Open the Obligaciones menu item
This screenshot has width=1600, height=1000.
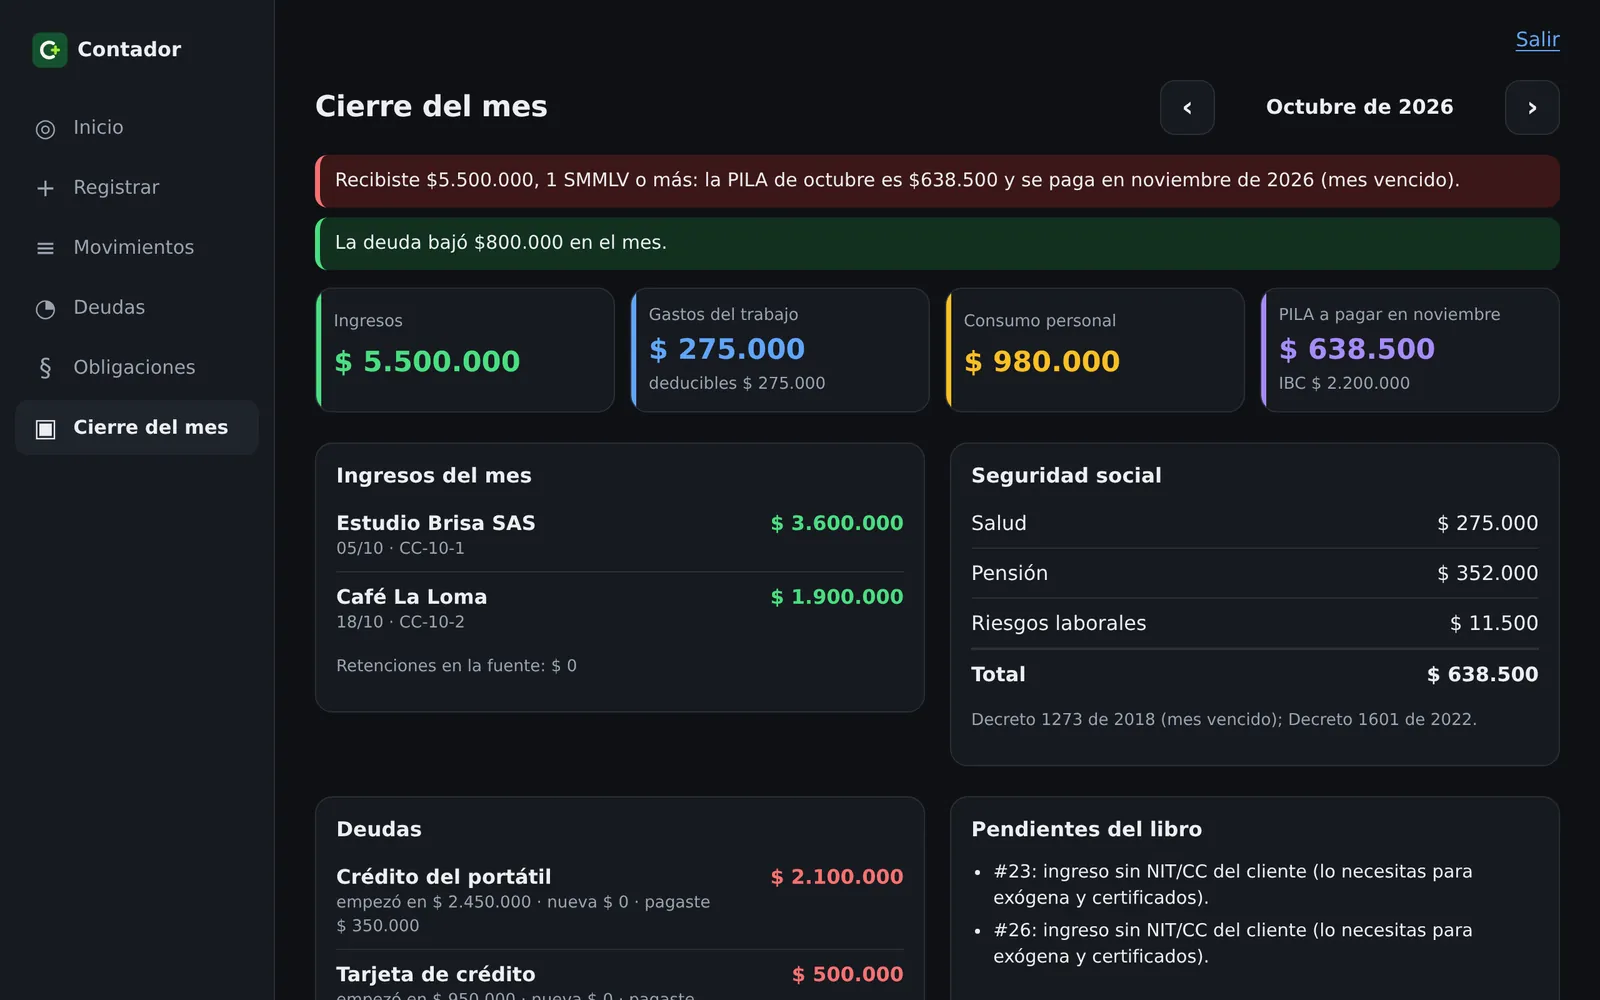click(x=137, y=367)
